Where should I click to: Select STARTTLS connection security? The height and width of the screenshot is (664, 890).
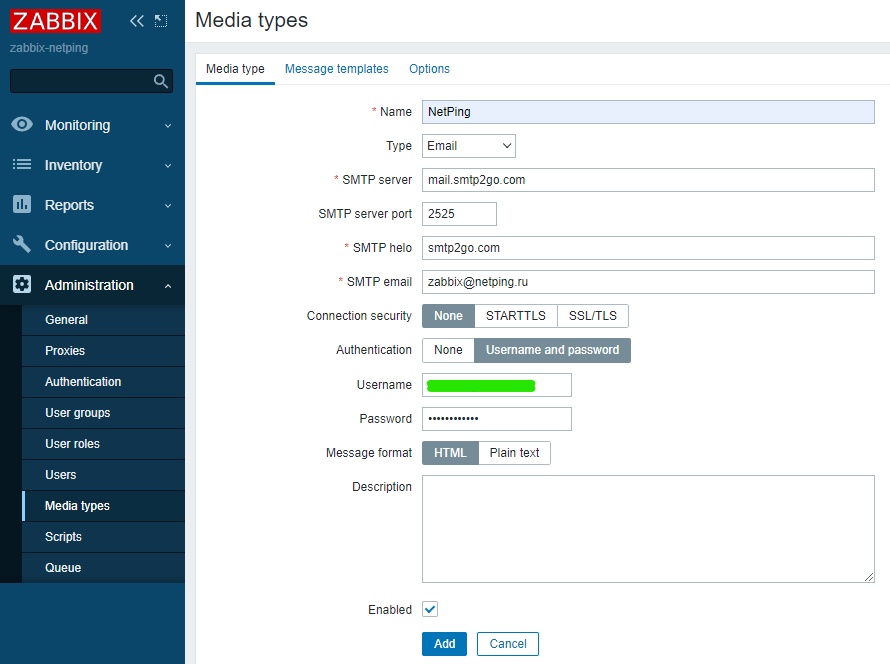click(x=515, y=316)
